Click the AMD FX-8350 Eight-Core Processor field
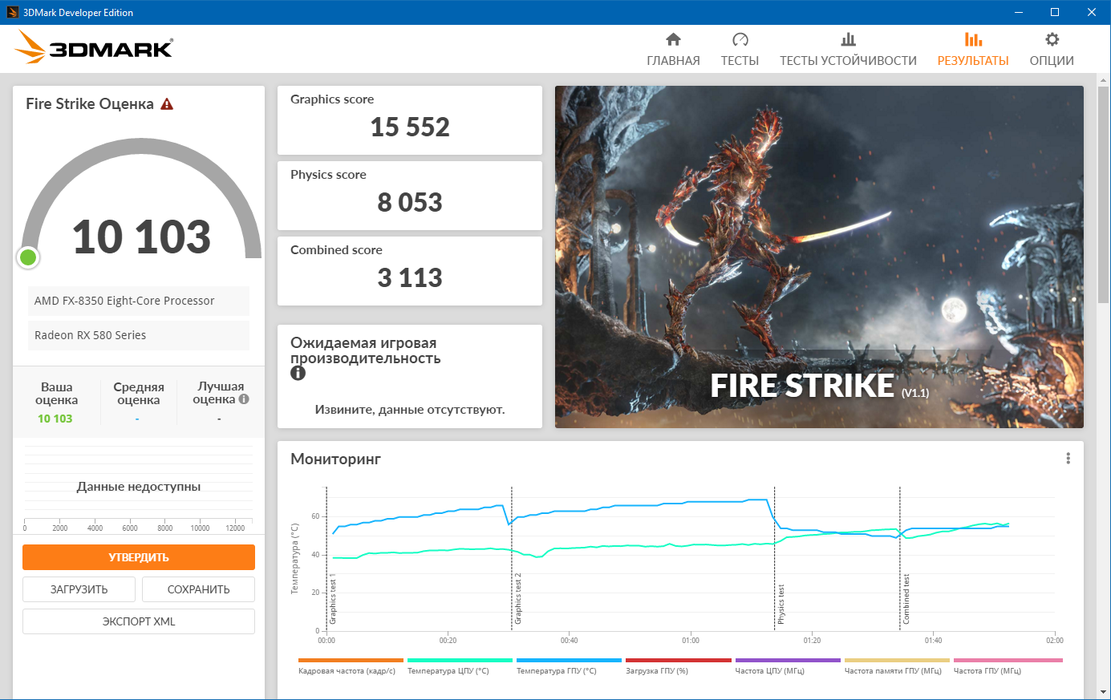 click(138, 301)
